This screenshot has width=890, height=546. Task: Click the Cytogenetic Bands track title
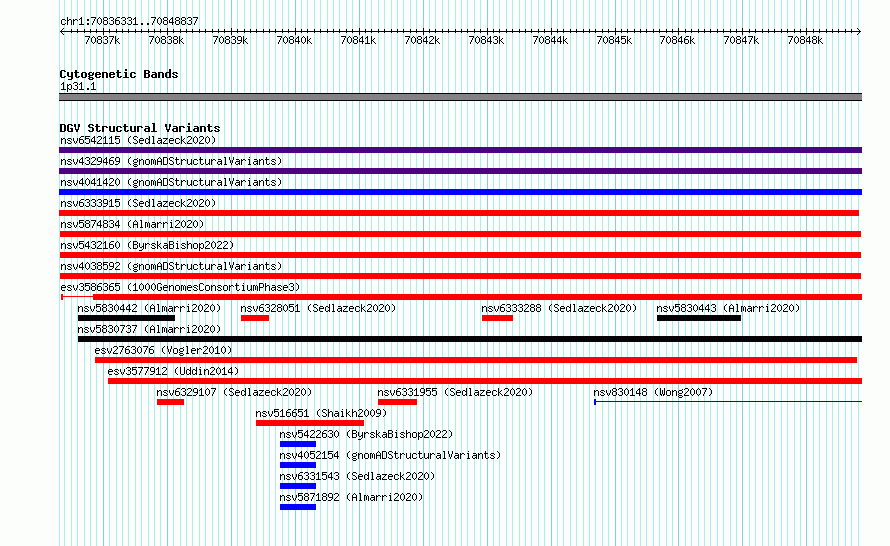(x=119, y=74)
